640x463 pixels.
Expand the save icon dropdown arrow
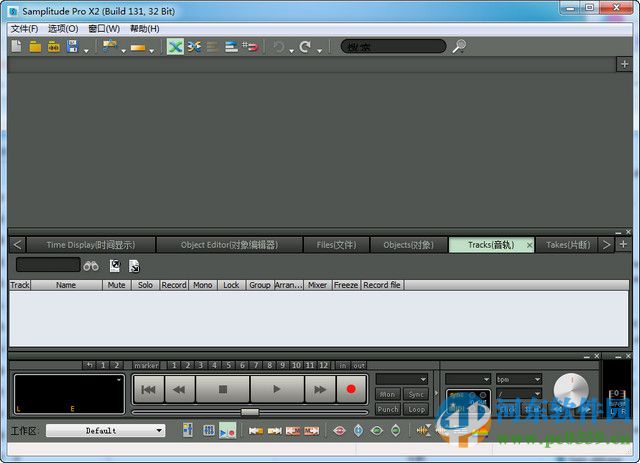87,49
